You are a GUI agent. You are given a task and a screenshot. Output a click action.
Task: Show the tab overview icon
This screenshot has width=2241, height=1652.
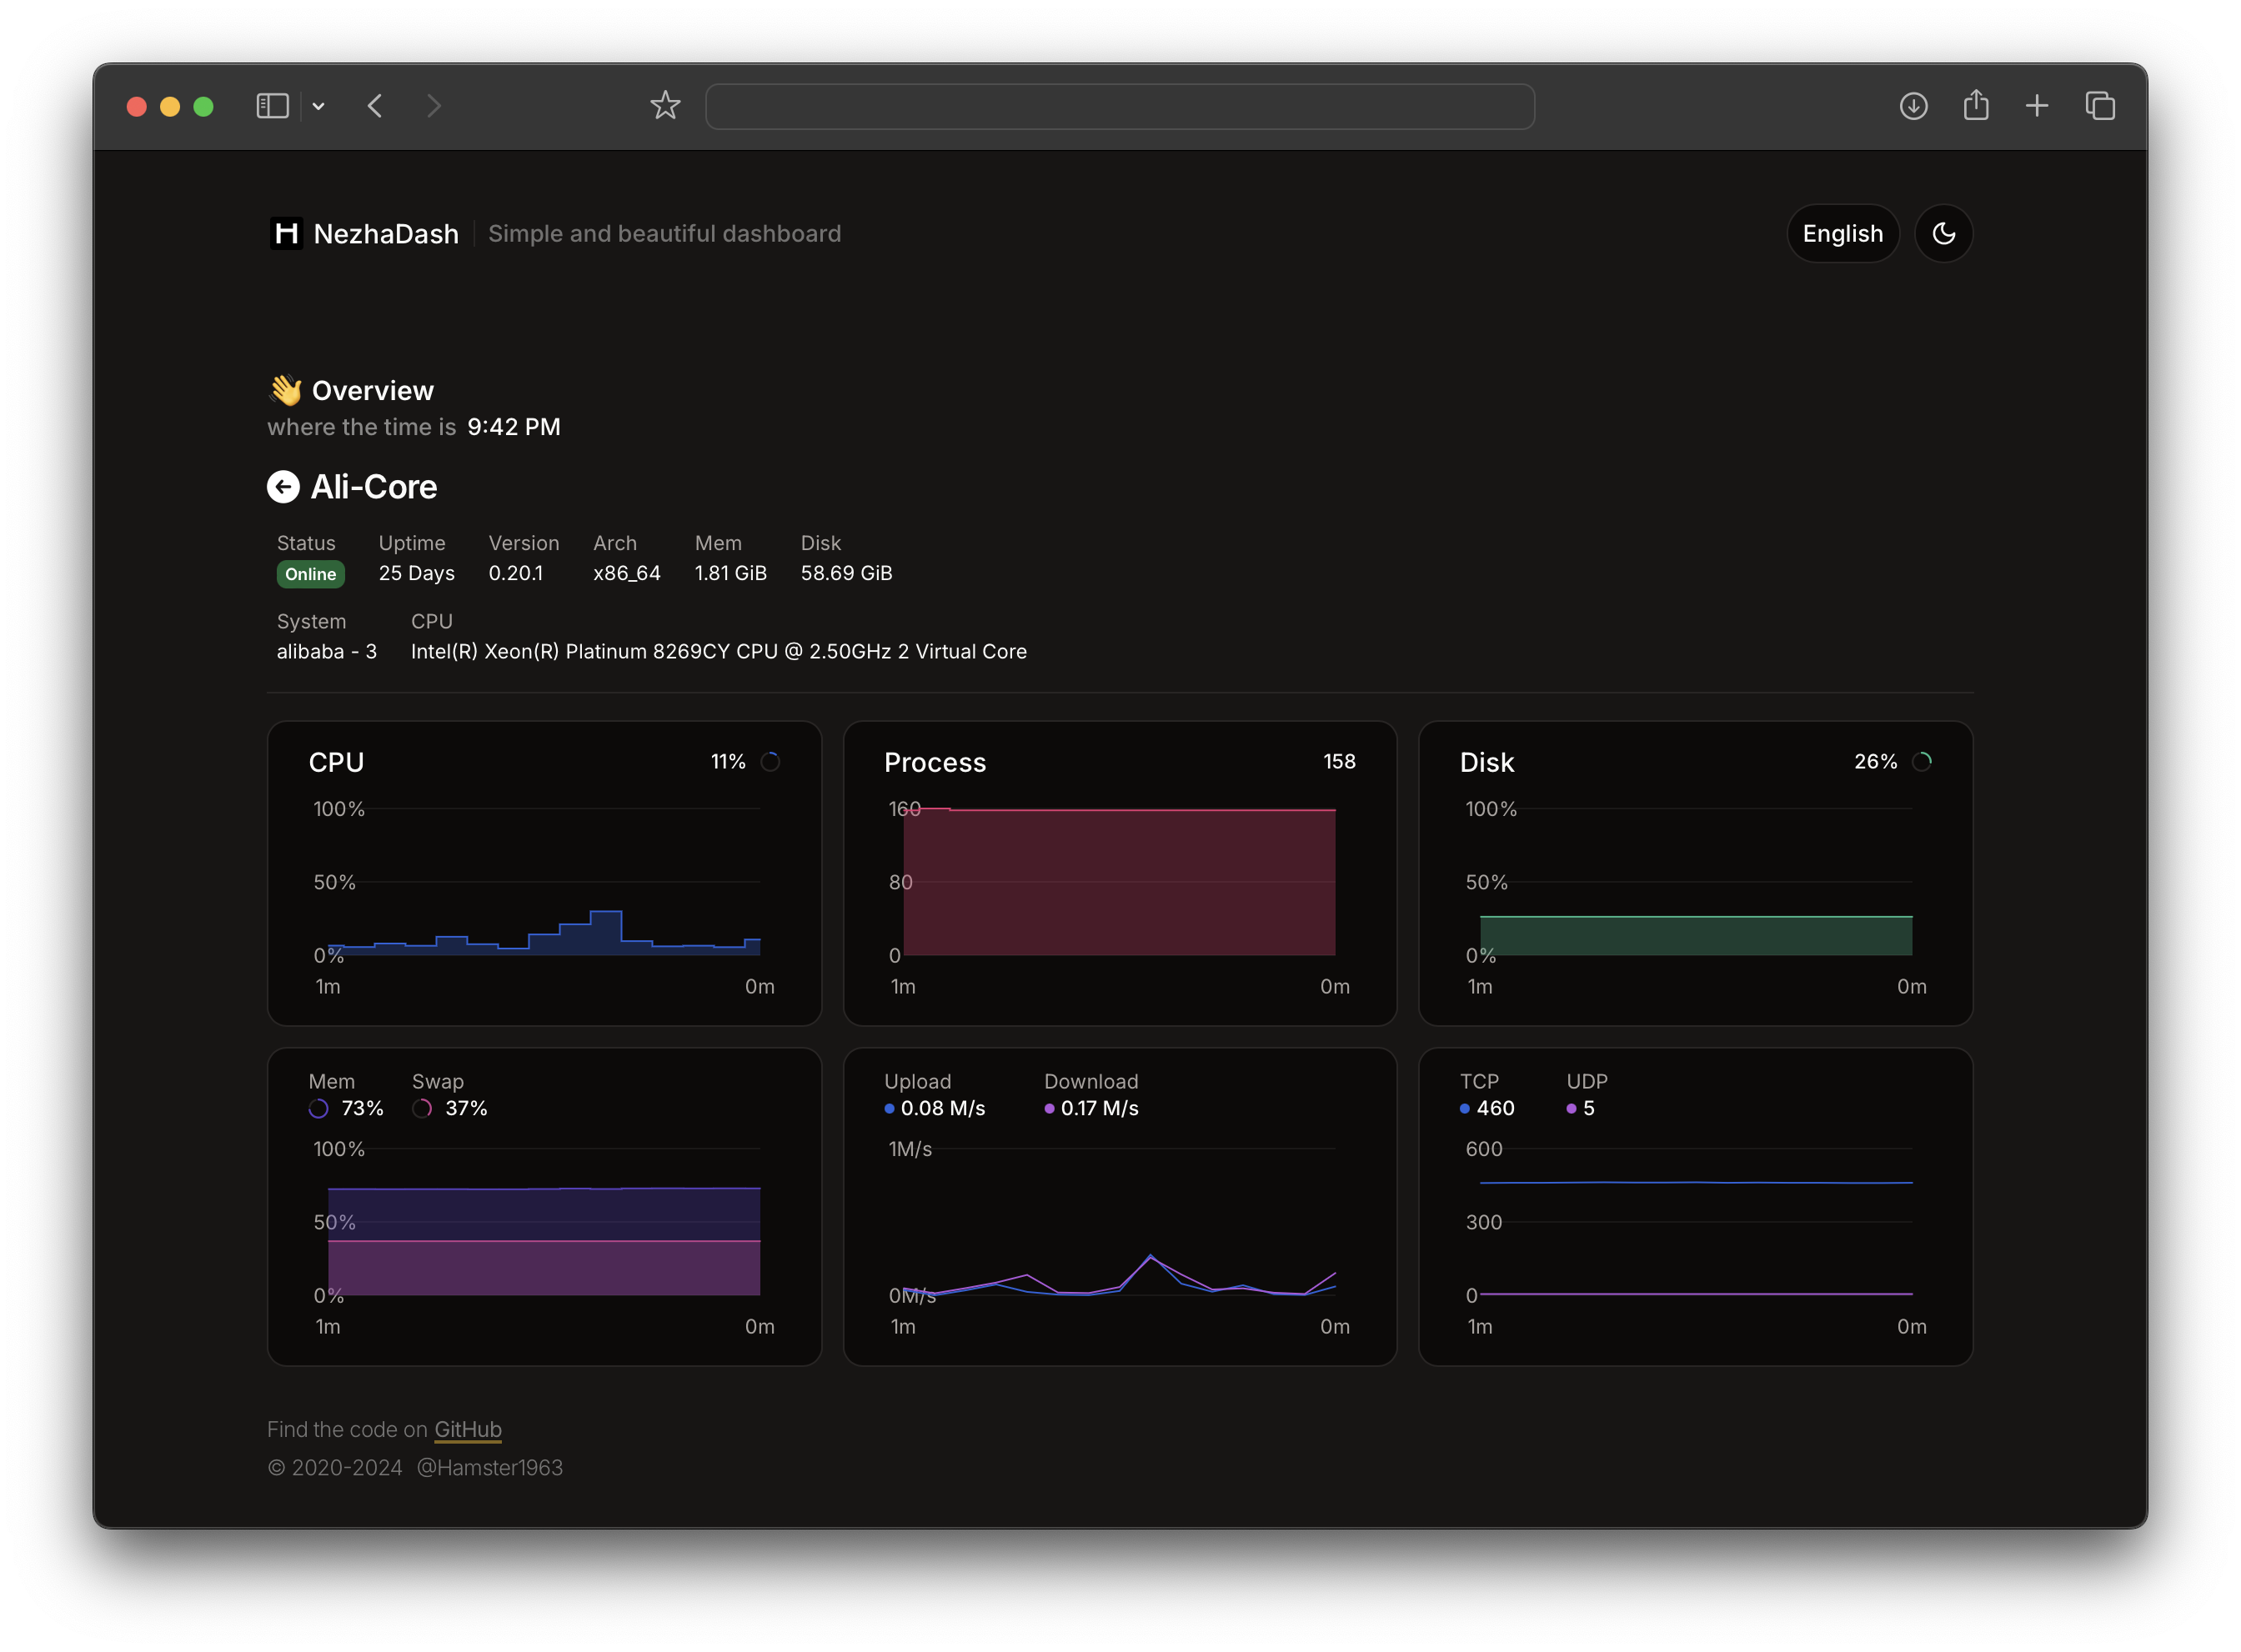click(2099, 106)
